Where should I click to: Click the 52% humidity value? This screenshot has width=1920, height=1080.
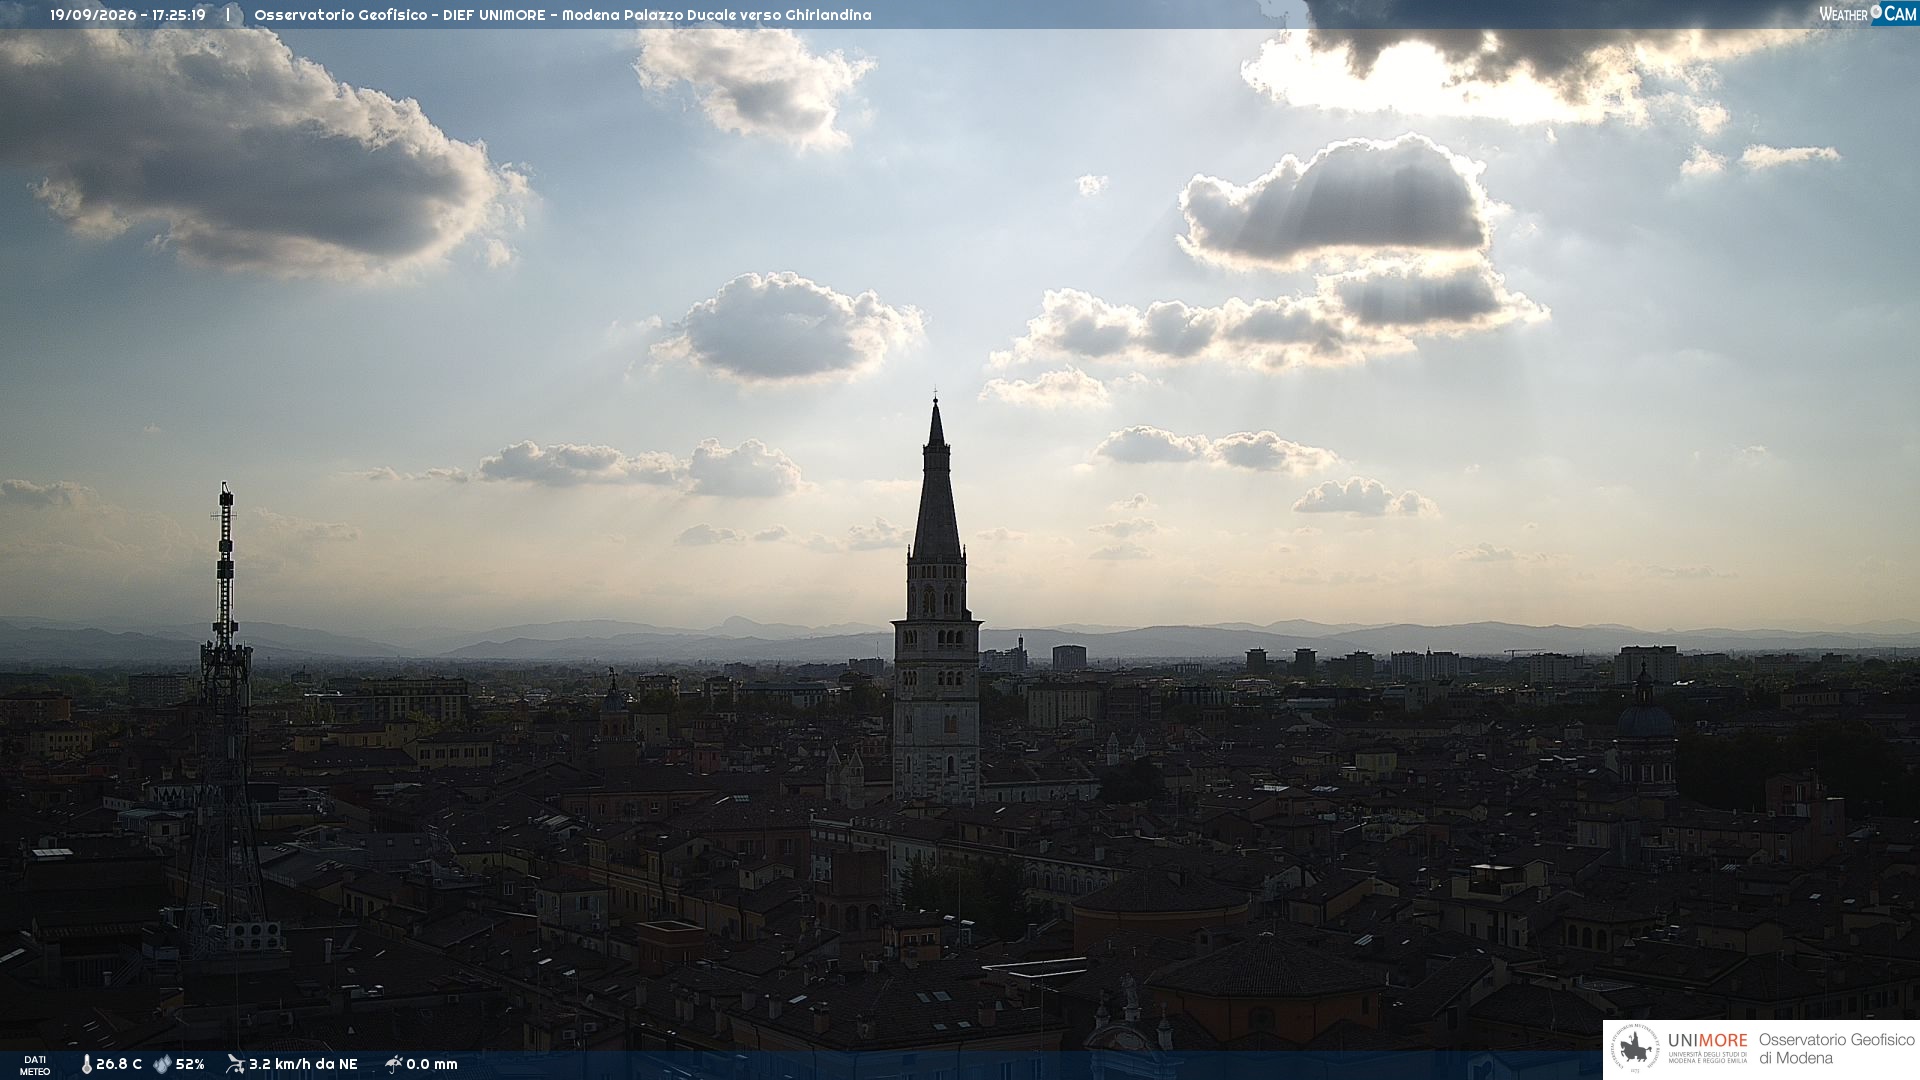[190, 1064]
